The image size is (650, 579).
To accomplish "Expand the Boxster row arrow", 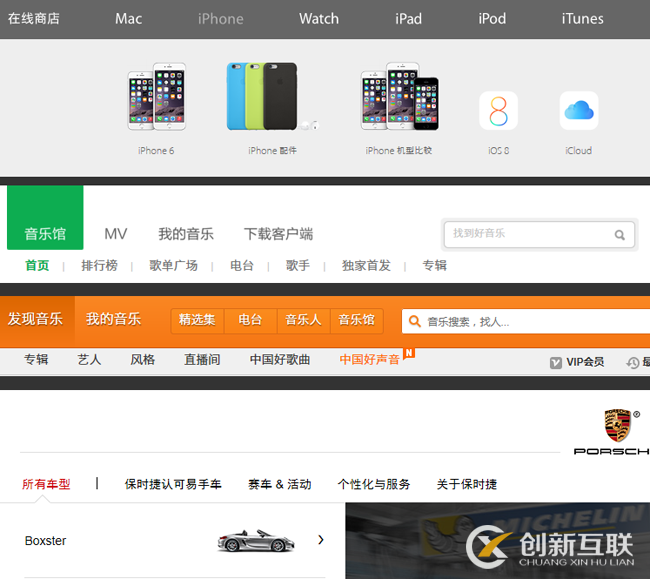I will pos(321,540).
